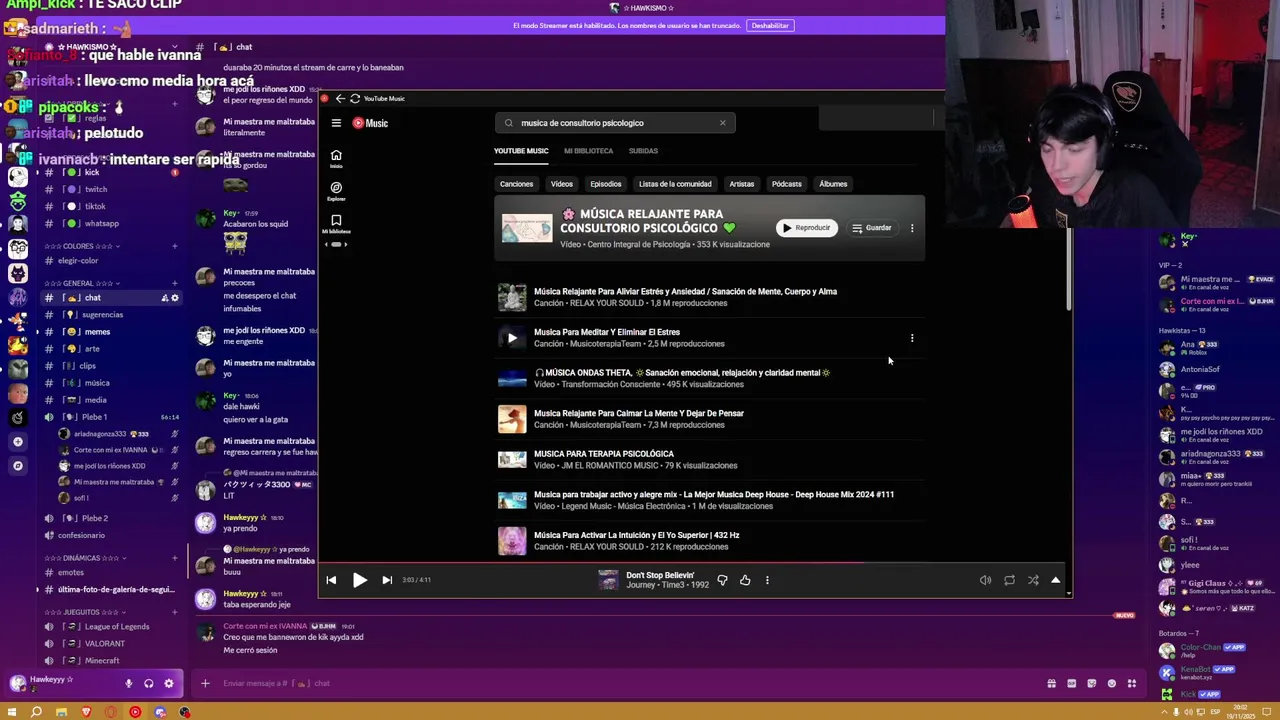Image resolution: width=1280 pixels, height=720 pixels.
Task: Toggle Discord headphone deafen
Action: coord(148,684)
